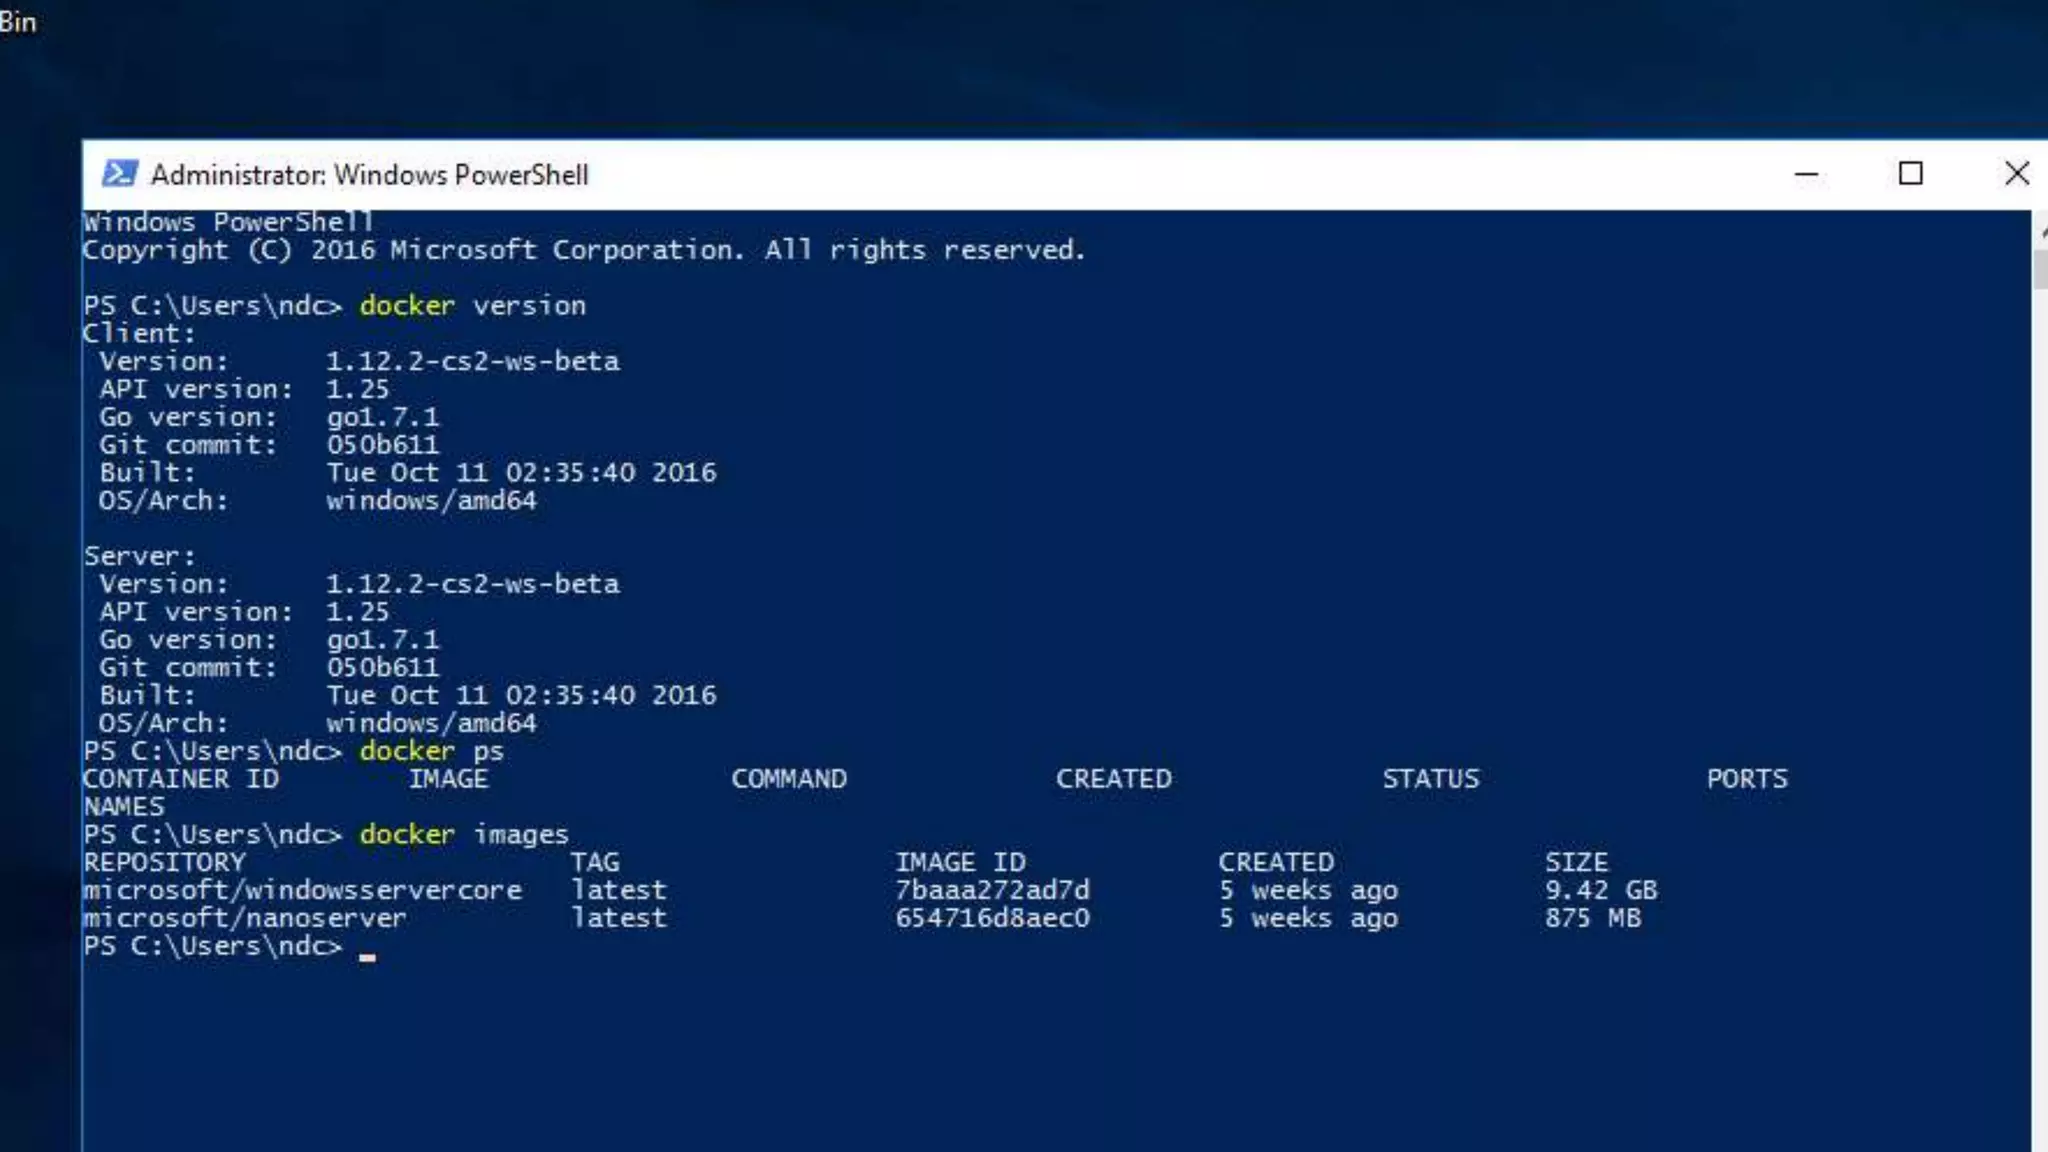The image size is (2048, 1152).
Task: Click the 875 MB size value
Action: 1592,918
